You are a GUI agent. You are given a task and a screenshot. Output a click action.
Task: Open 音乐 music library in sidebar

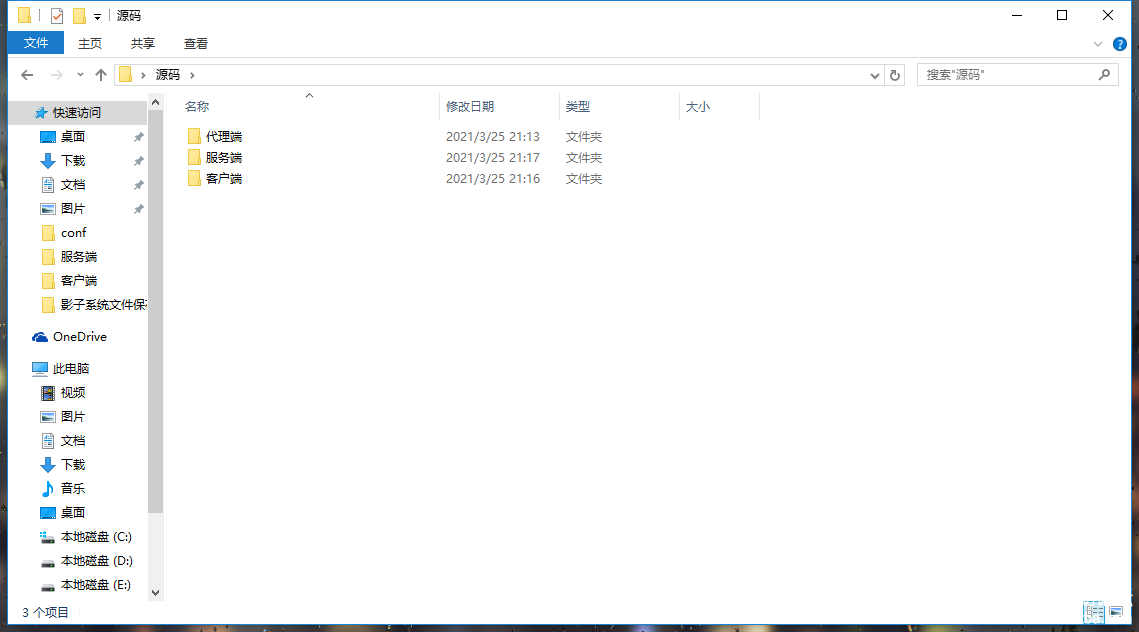click(x=62, y=489)
